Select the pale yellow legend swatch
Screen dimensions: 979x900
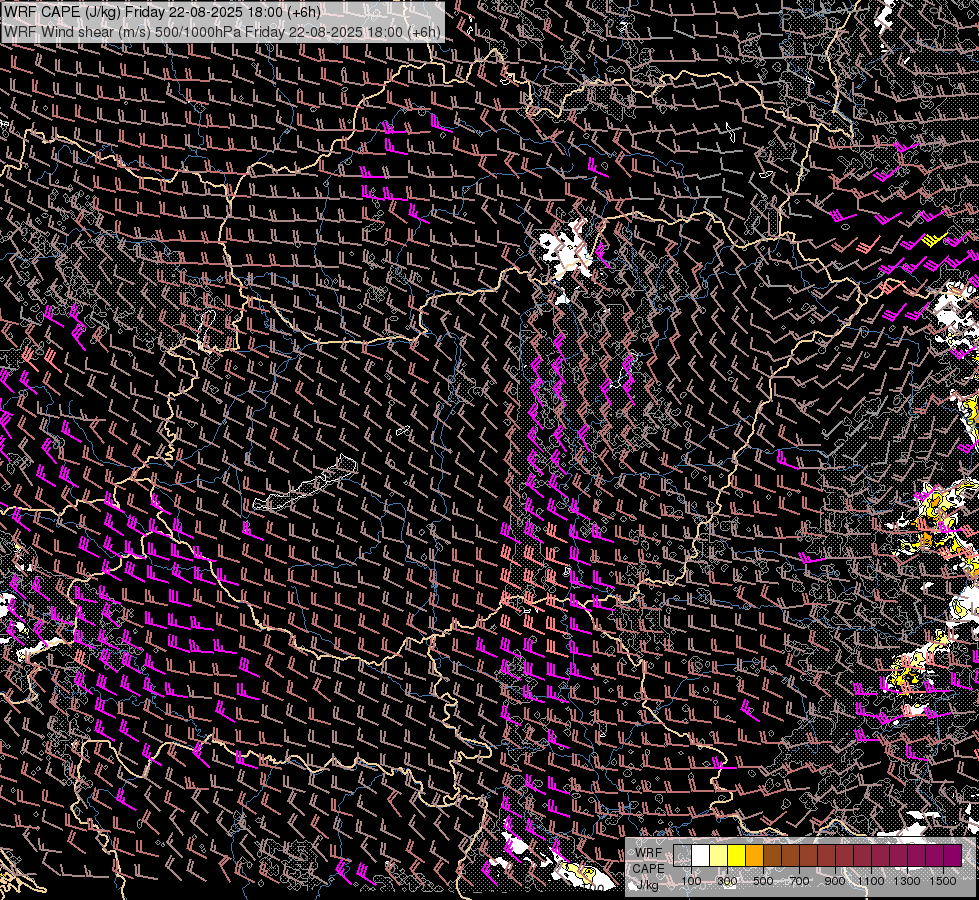719,855
